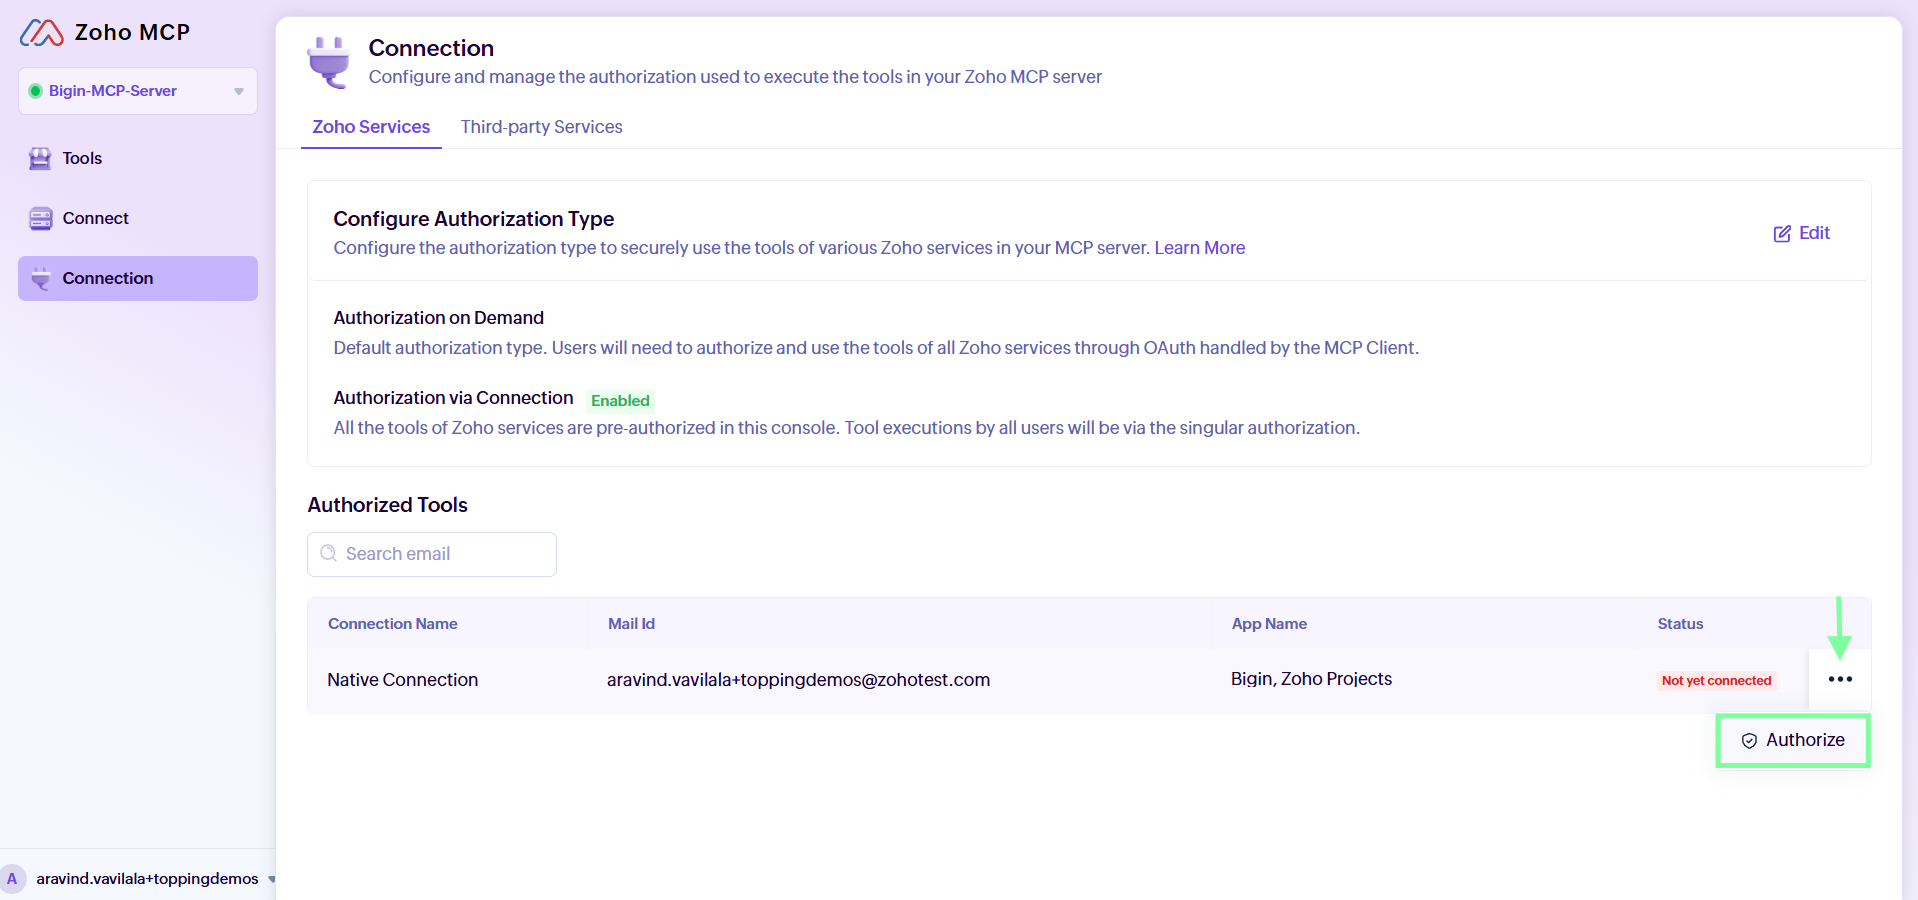Screen dimensions: 1918x900
Task: Click the Not yet connected status badge
Action: click(x=1716, y=681)
